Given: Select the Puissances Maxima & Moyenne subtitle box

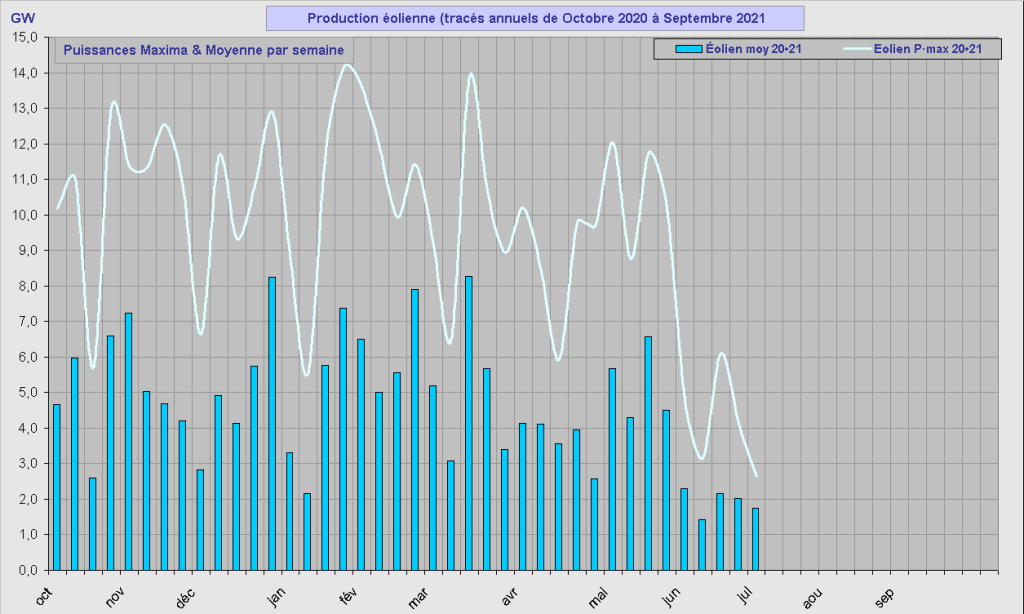Looking at the screenshot, I should tap(203, 50).
